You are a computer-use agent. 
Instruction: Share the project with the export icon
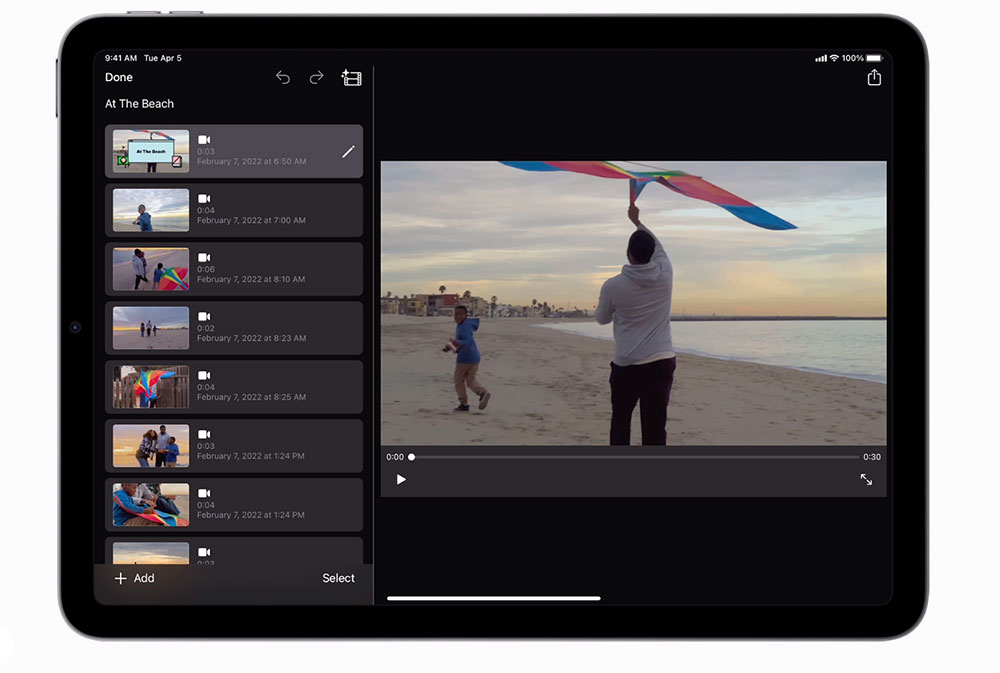874,77
